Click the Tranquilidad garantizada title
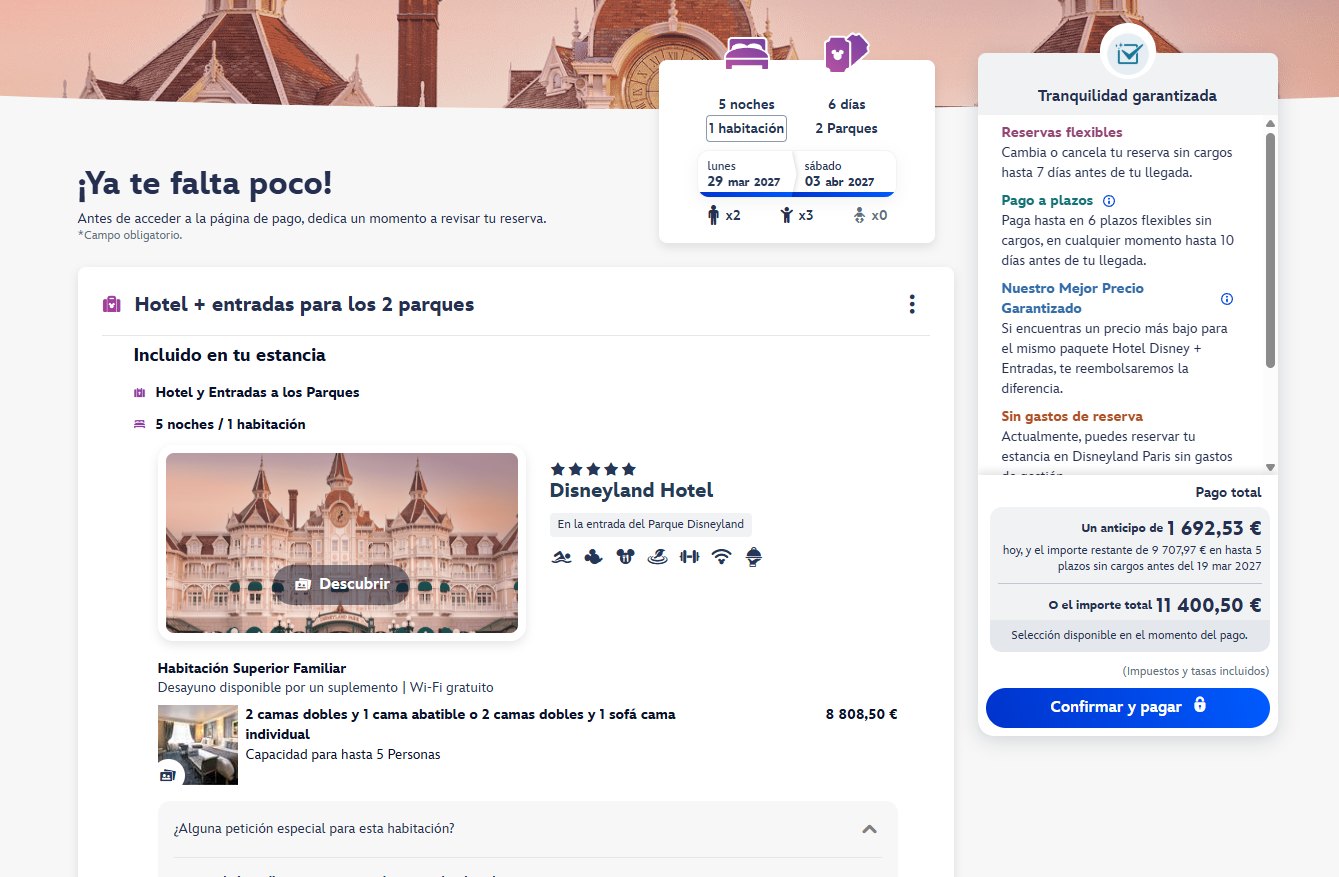This screenshot has height=877, width=1339. pos(1128,96)
